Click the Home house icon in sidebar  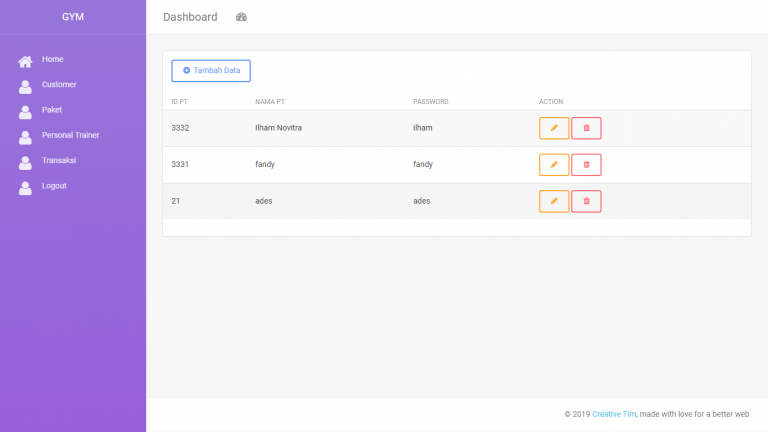[26, 61]
